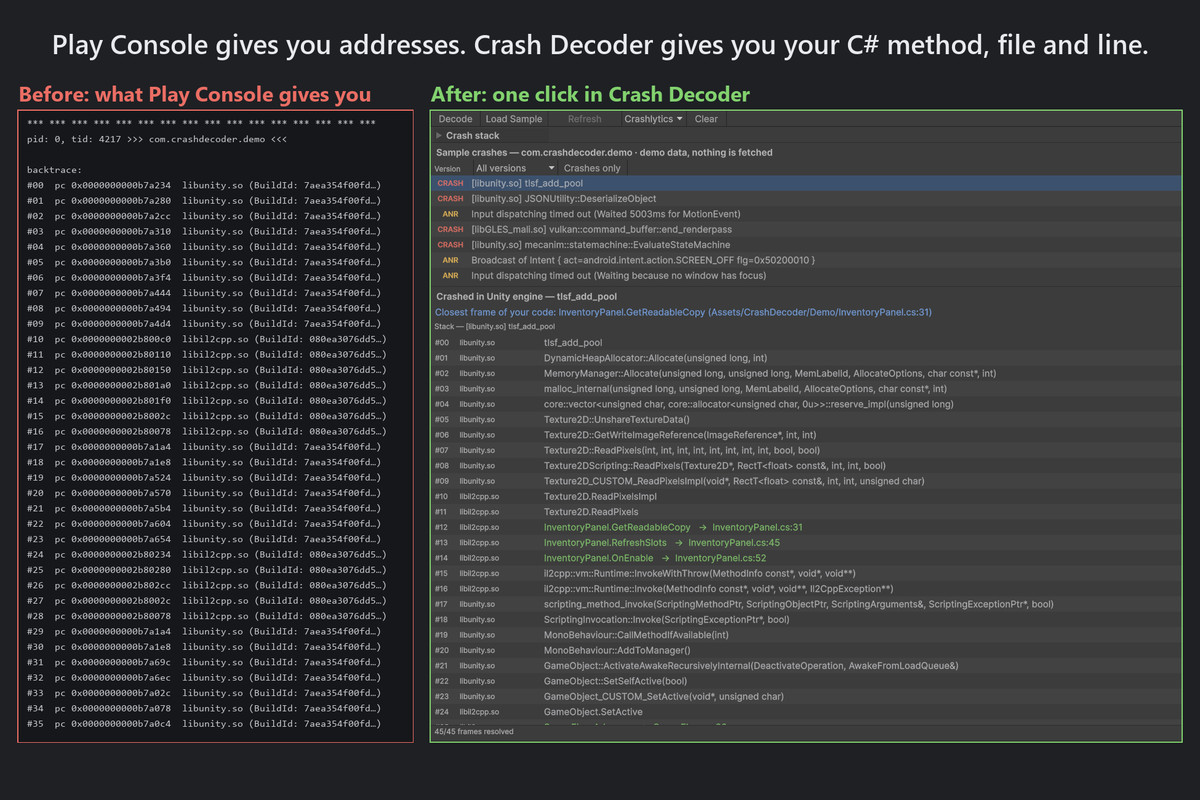This screenshot has height=800, width=1200.
Task: Open the All versions dropdown
Action: 514,168
